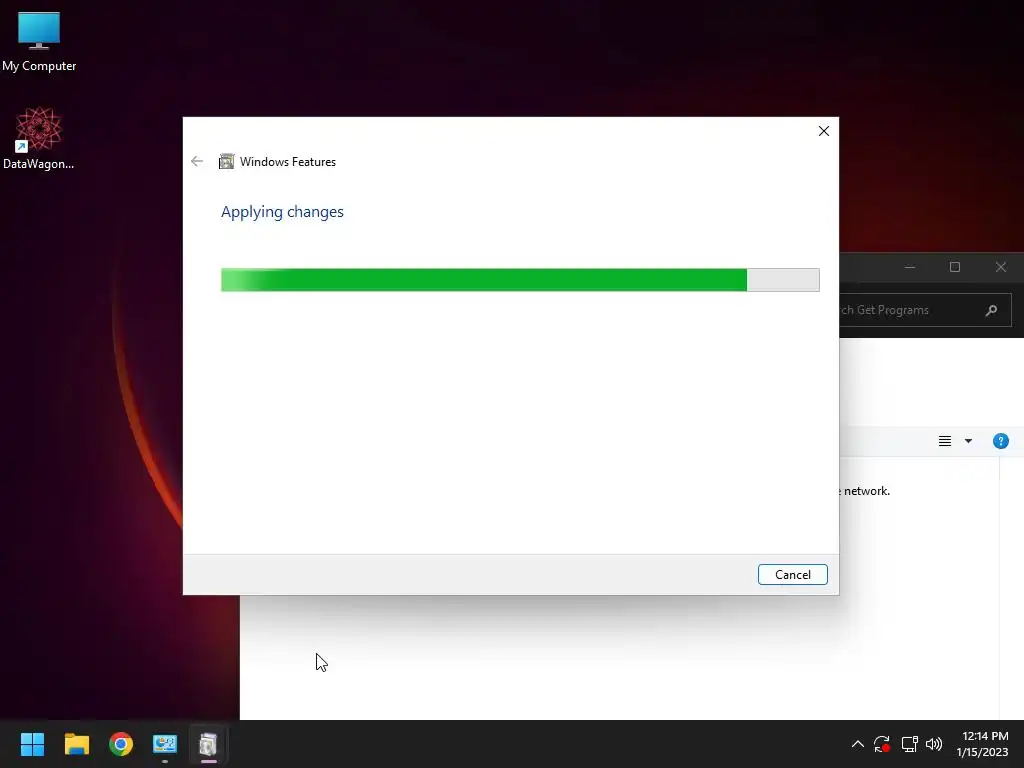This screenshot has height=768, width=1024.
Task: Close the Windows Features dialog
Action: 824,131
